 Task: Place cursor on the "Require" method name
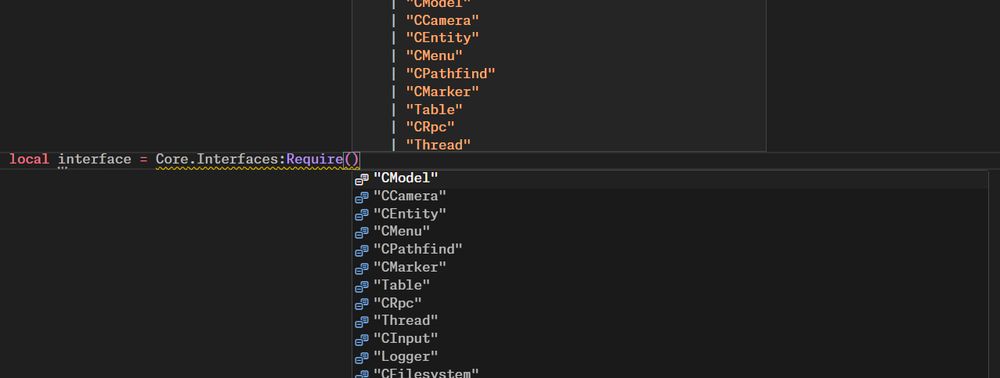tap(314, 159)
